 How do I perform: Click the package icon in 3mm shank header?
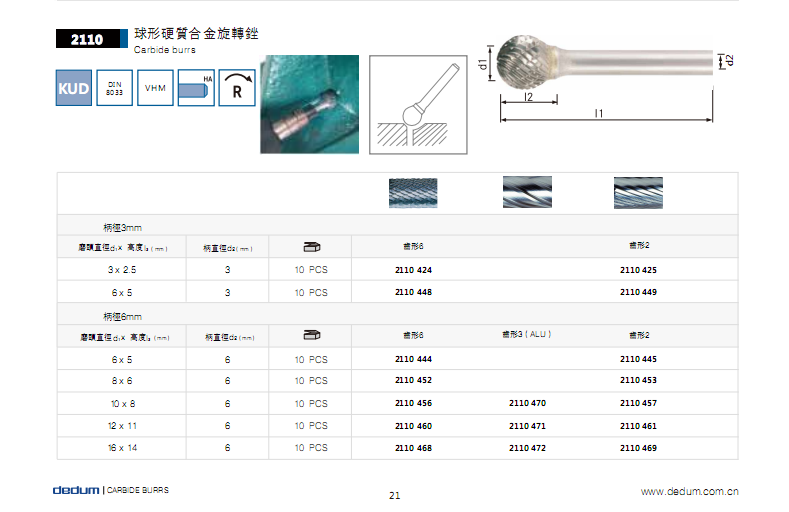tap(311, 247)
